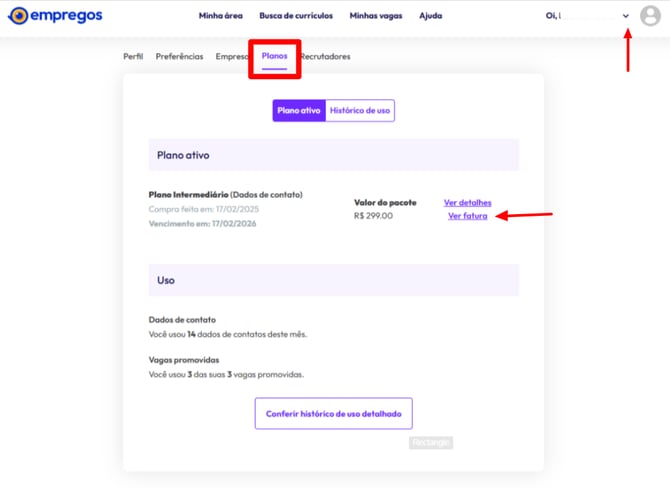The image size is (670, 488).
Task: Open the Ver detalhes link
Action: tap(467, 203)
